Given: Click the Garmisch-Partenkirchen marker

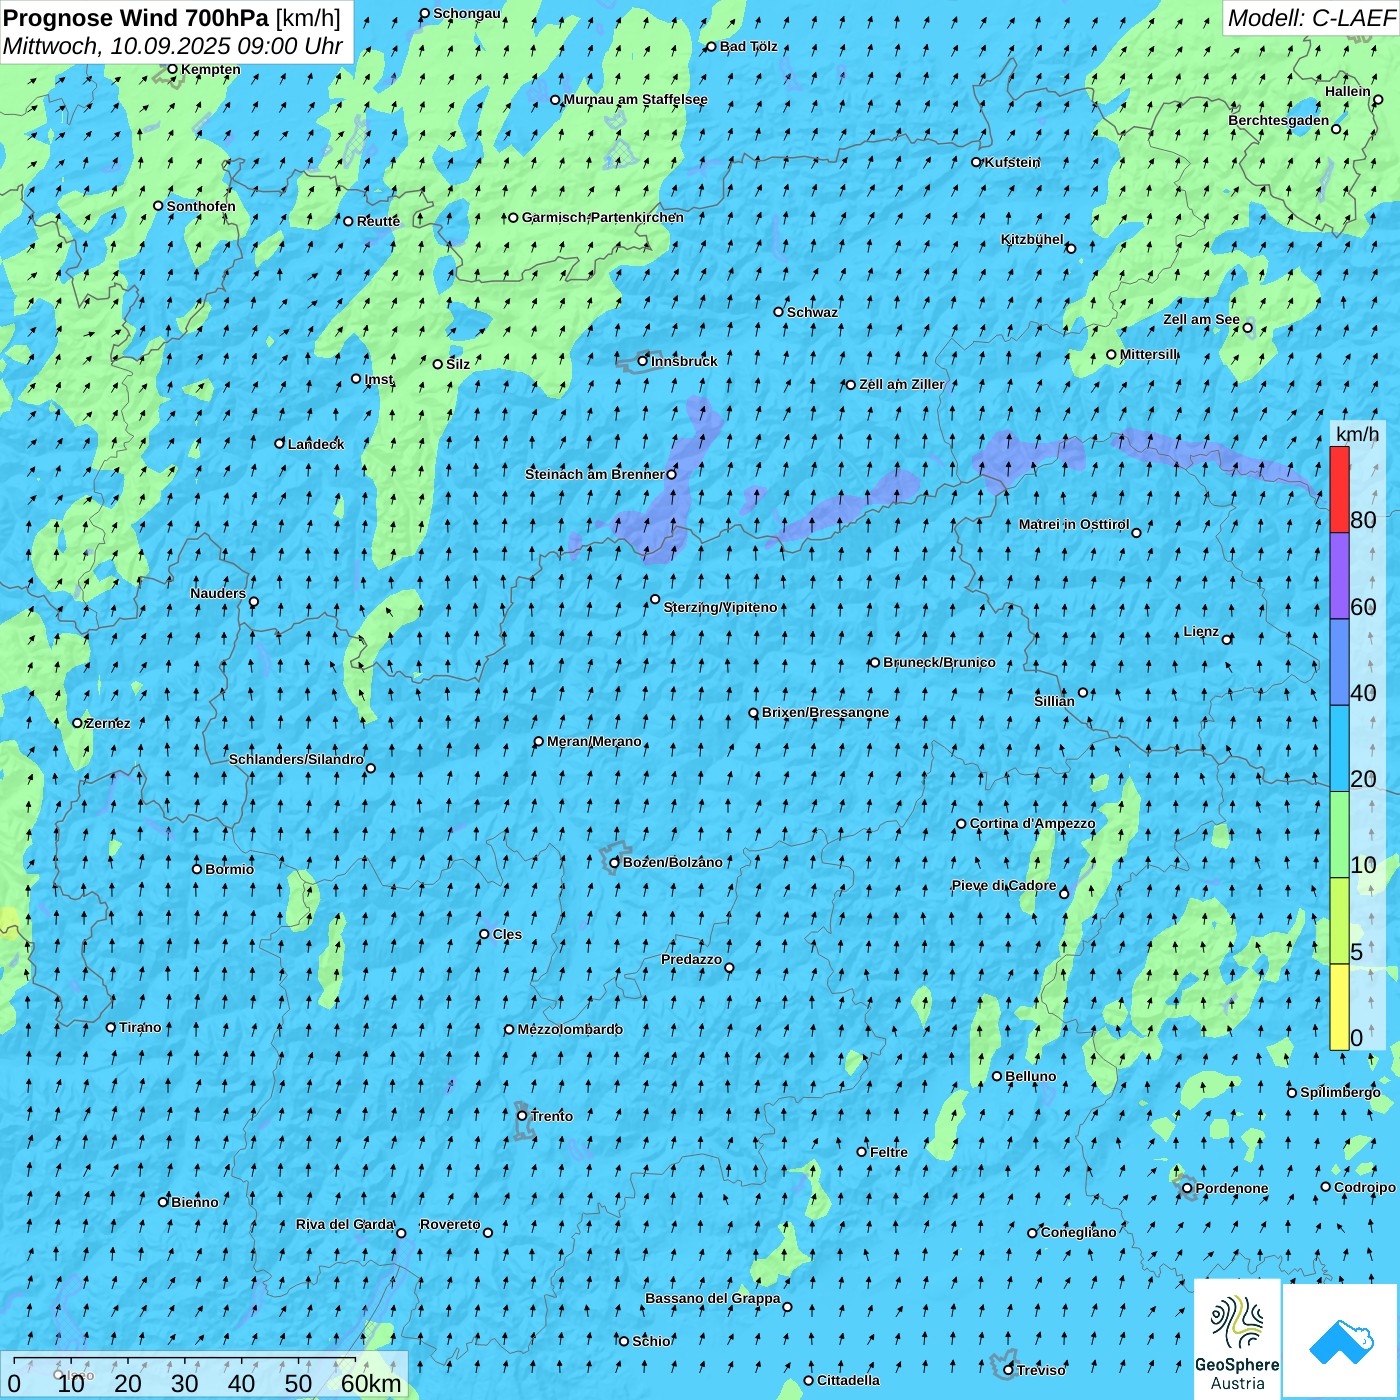Looking at the screenshot, I should tap(513, 217).
